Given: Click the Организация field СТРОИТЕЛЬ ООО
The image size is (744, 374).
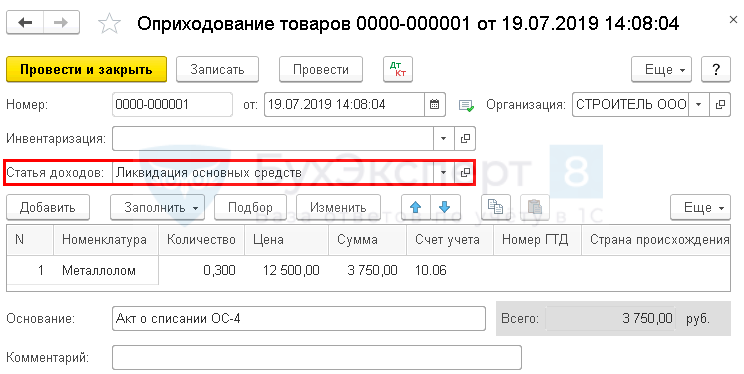Looking at the screenshot, I should (x=630, y=104).
